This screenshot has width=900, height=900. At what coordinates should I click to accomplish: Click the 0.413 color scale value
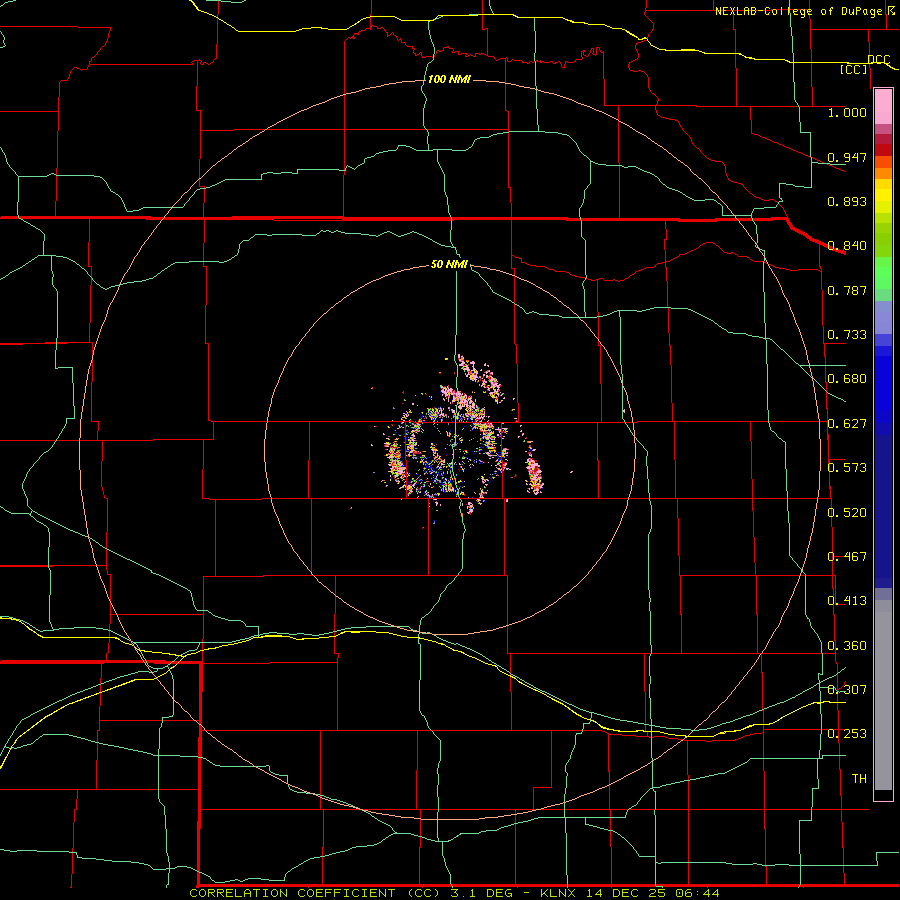coord(847,601)
